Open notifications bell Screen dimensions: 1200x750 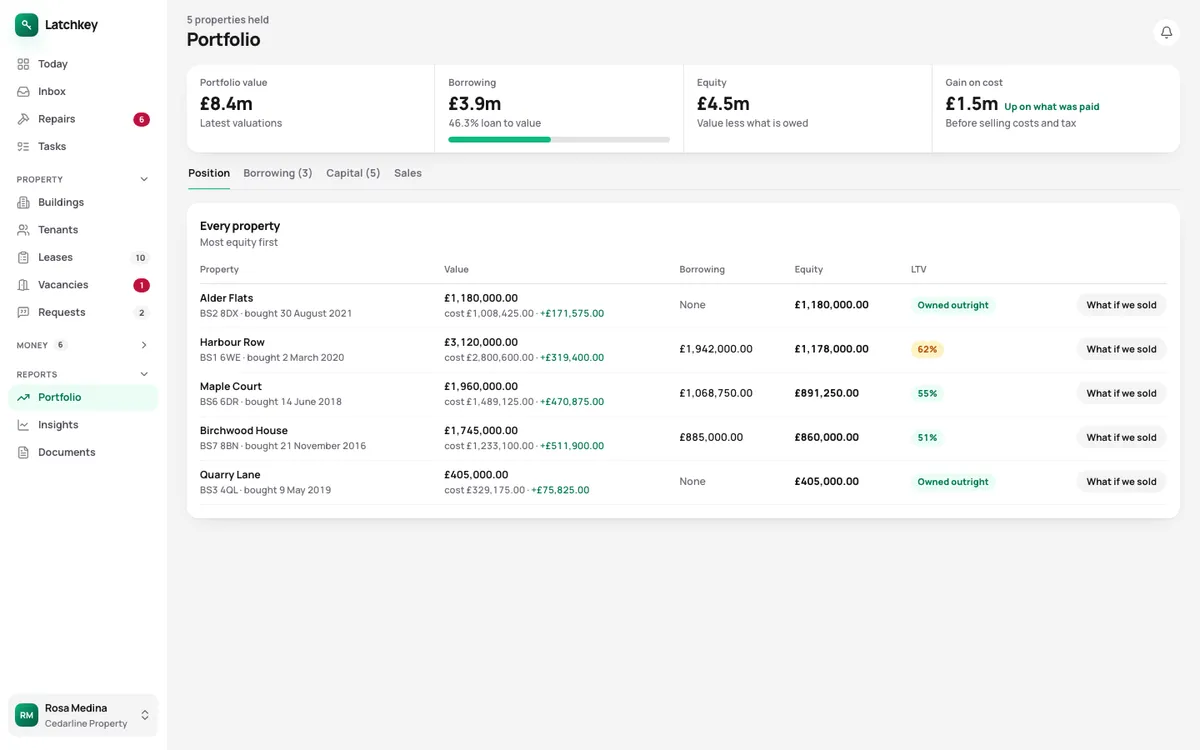tap(1166, 33)
